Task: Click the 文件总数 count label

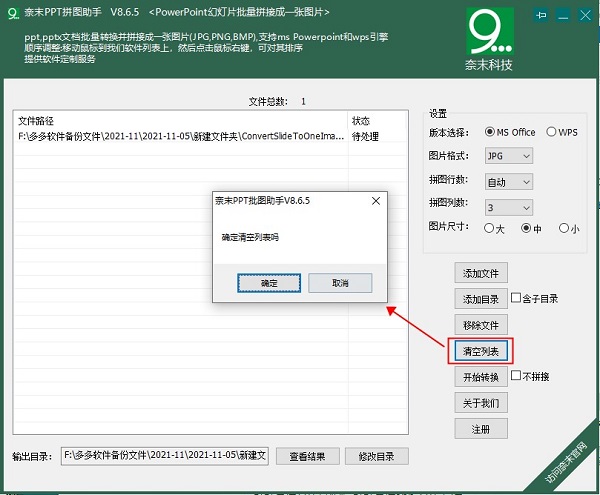Action: pyautogui.click(x=277, y=102)
